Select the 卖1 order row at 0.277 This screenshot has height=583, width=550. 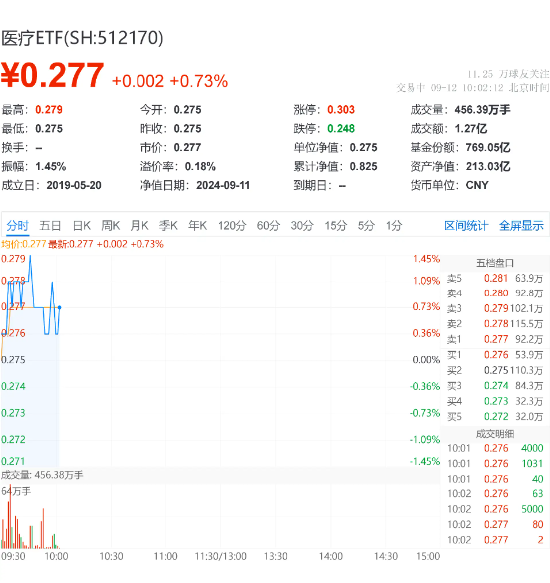(495, 339)
